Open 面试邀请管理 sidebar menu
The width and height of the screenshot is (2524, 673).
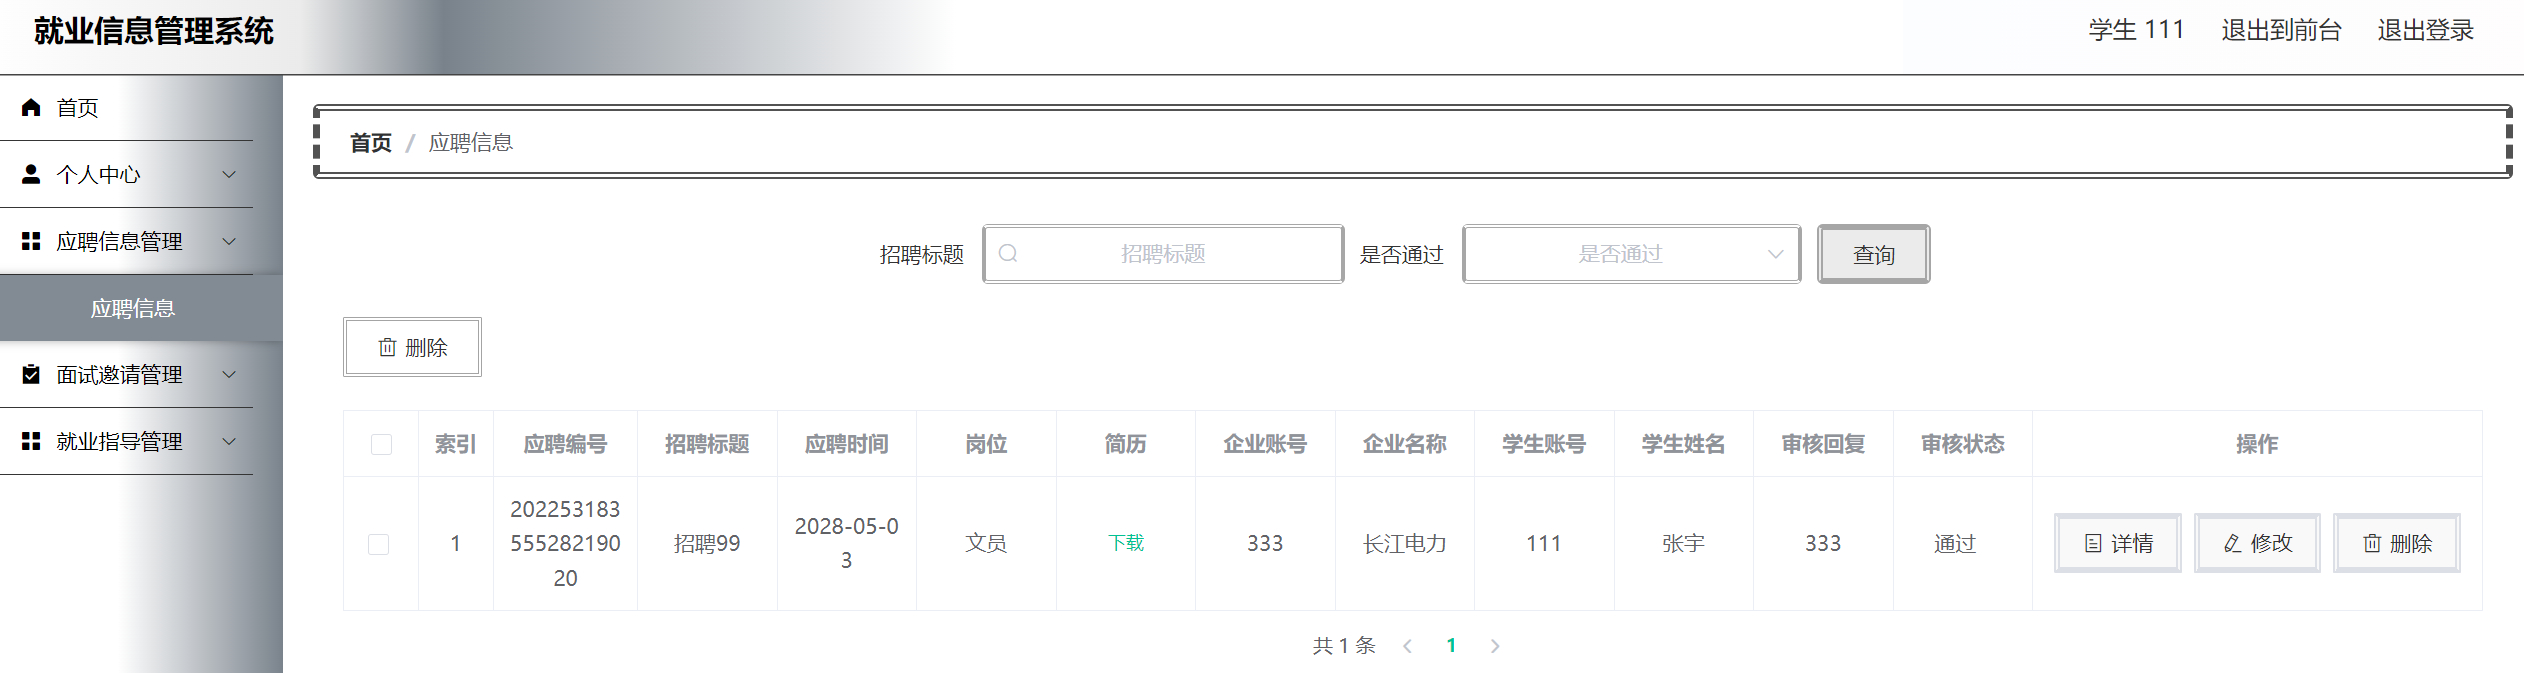coord(126,374)
